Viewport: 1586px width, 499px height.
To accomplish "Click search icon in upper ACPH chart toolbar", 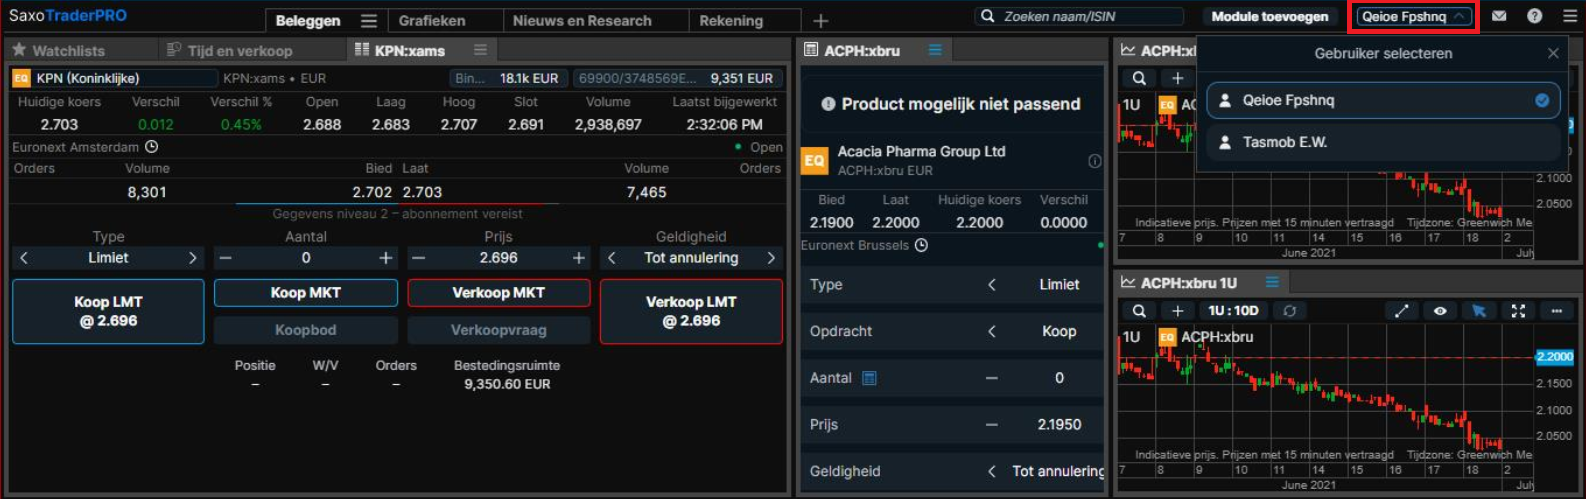I will click(x=1139, y=78).
